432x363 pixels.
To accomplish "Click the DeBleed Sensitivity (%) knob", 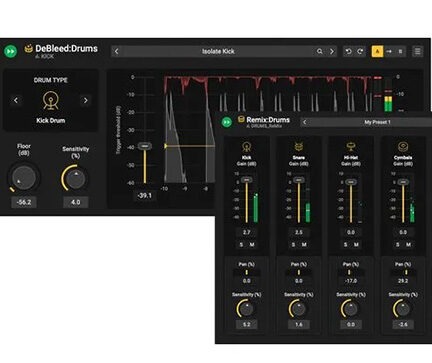I will [76, 178].
